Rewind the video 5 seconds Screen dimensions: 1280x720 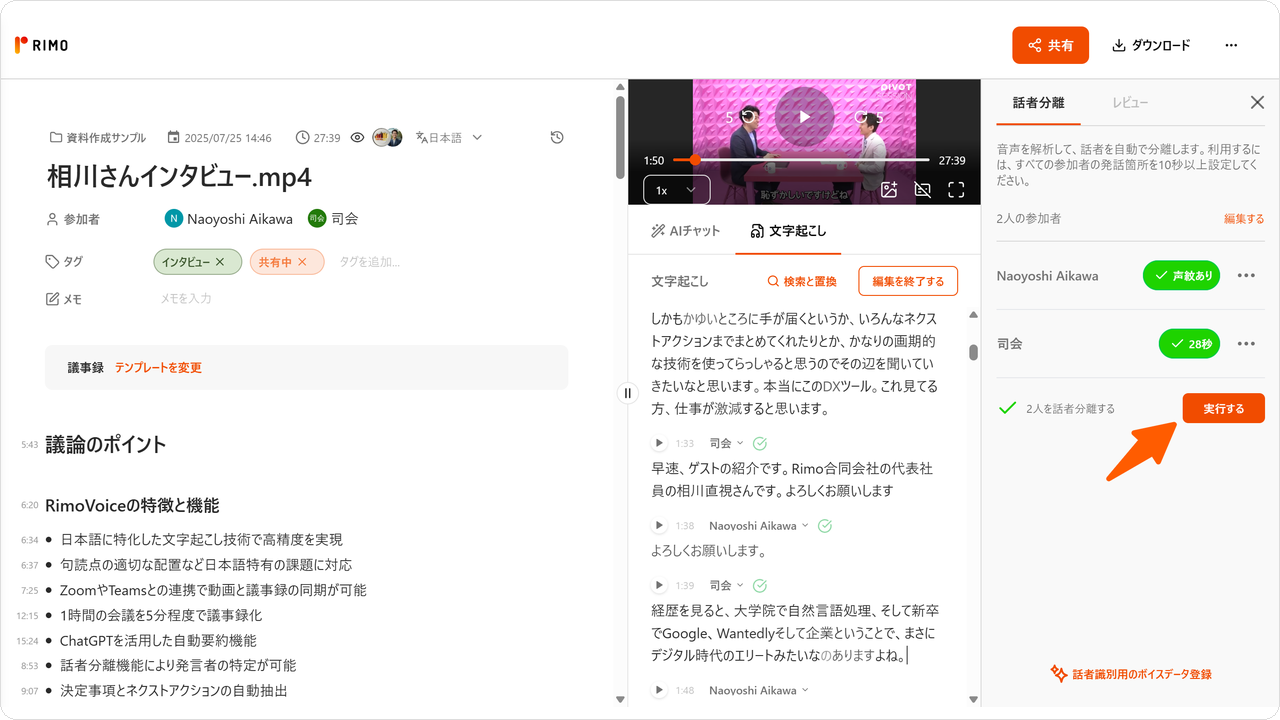click(743, 117)
